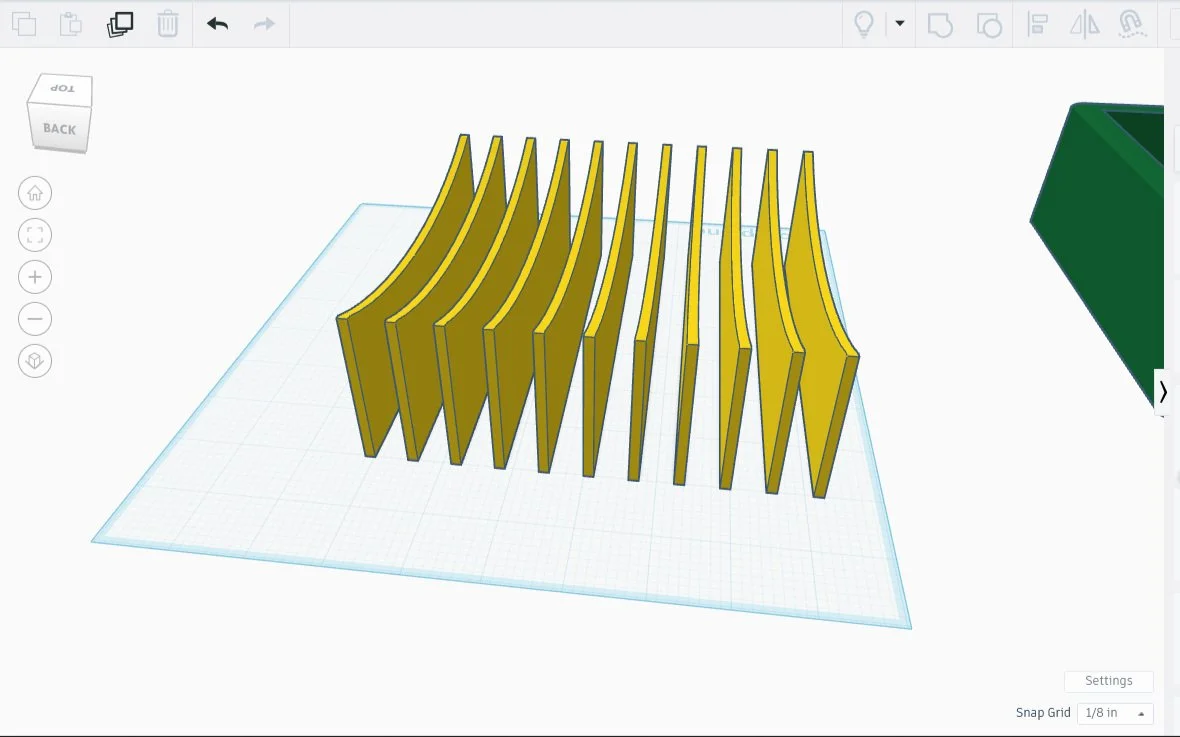Click the Group shapes icon
The height and width of the screenshot is (737, 1180).
point(940,25)
